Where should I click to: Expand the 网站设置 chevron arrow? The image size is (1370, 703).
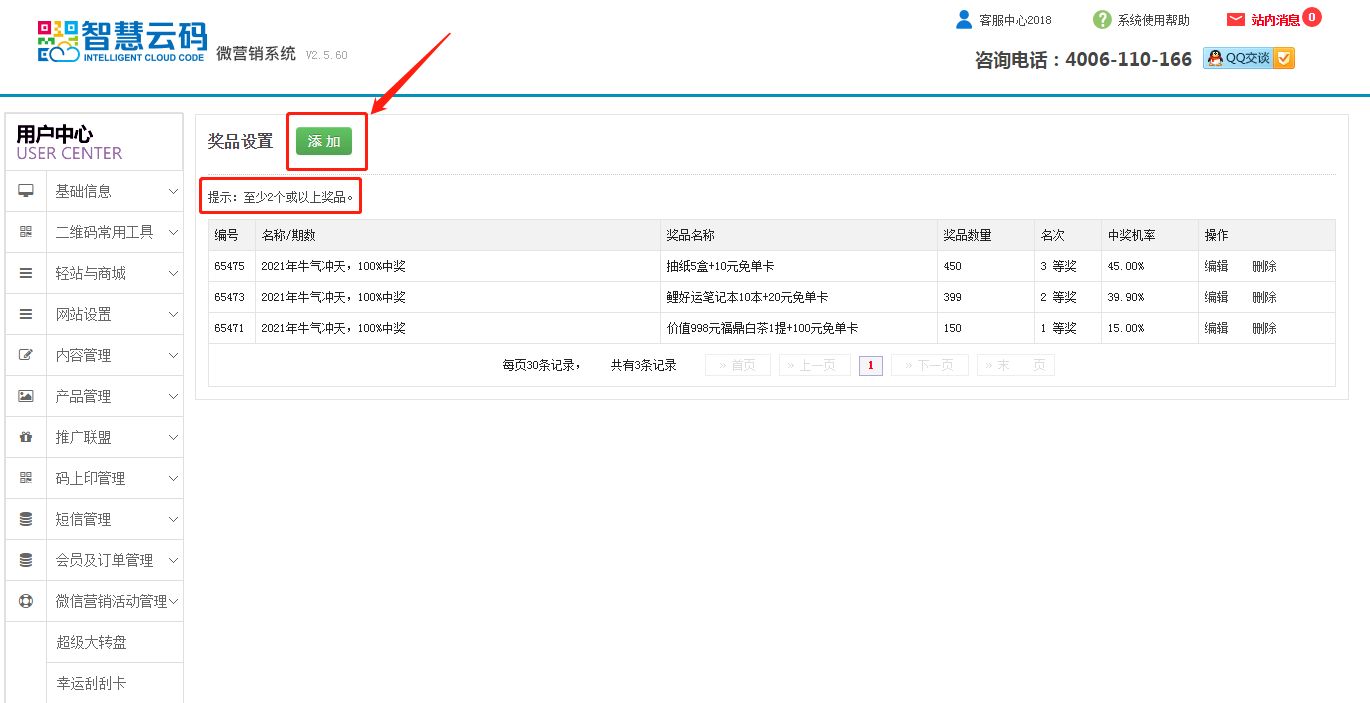(173, 314)
